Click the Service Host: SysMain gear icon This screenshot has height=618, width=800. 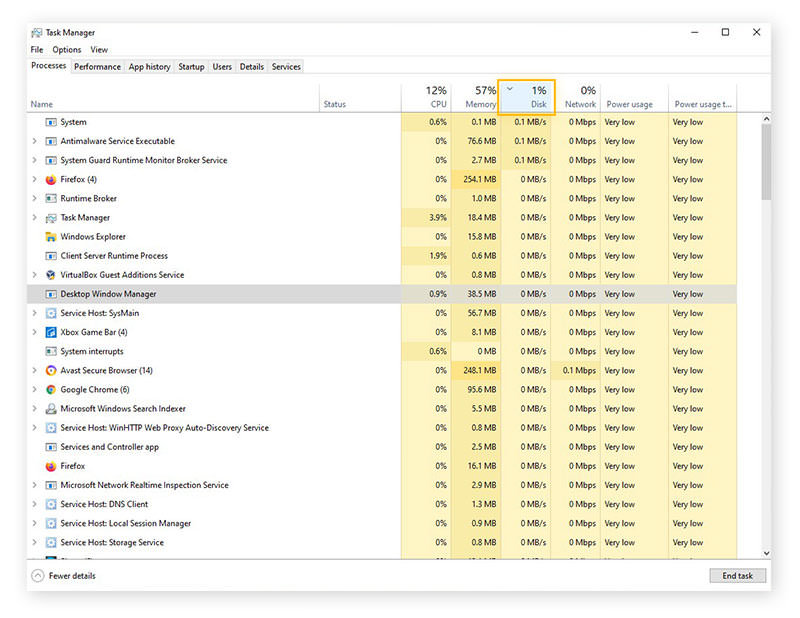pos(51,313)
